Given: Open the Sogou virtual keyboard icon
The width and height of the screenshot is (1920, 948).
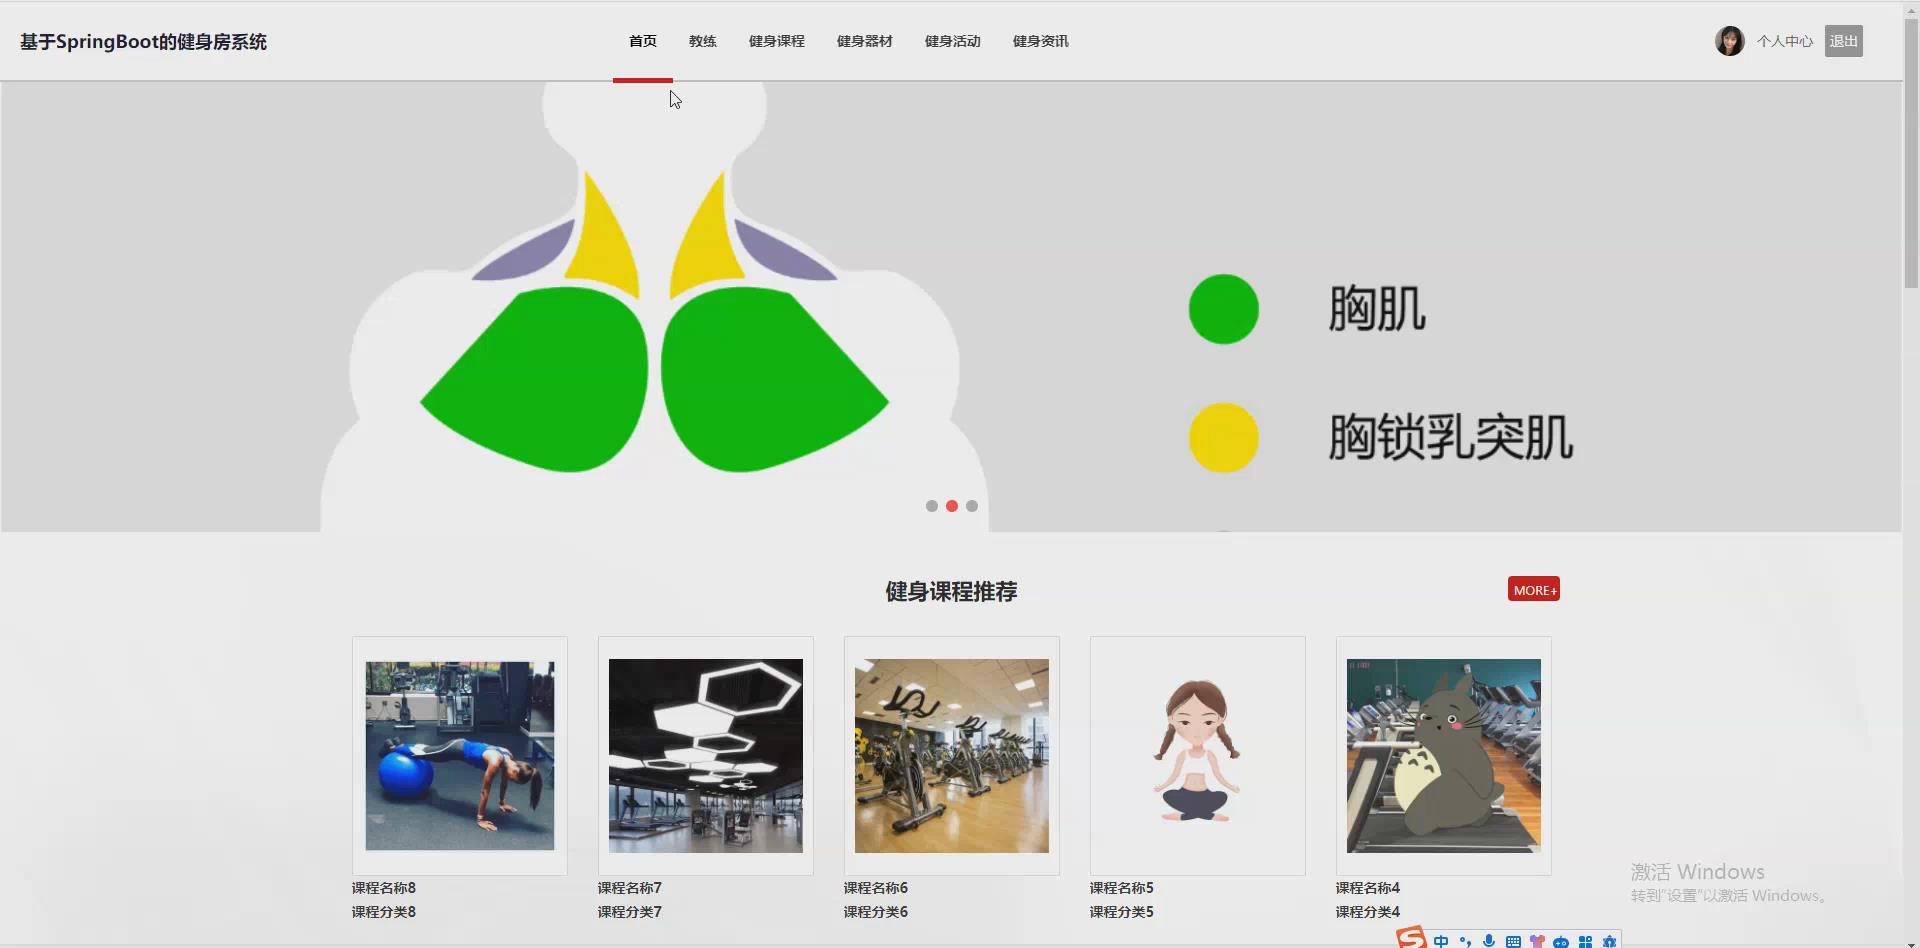Looking at the screenshot, I should tap(1513, 941).
